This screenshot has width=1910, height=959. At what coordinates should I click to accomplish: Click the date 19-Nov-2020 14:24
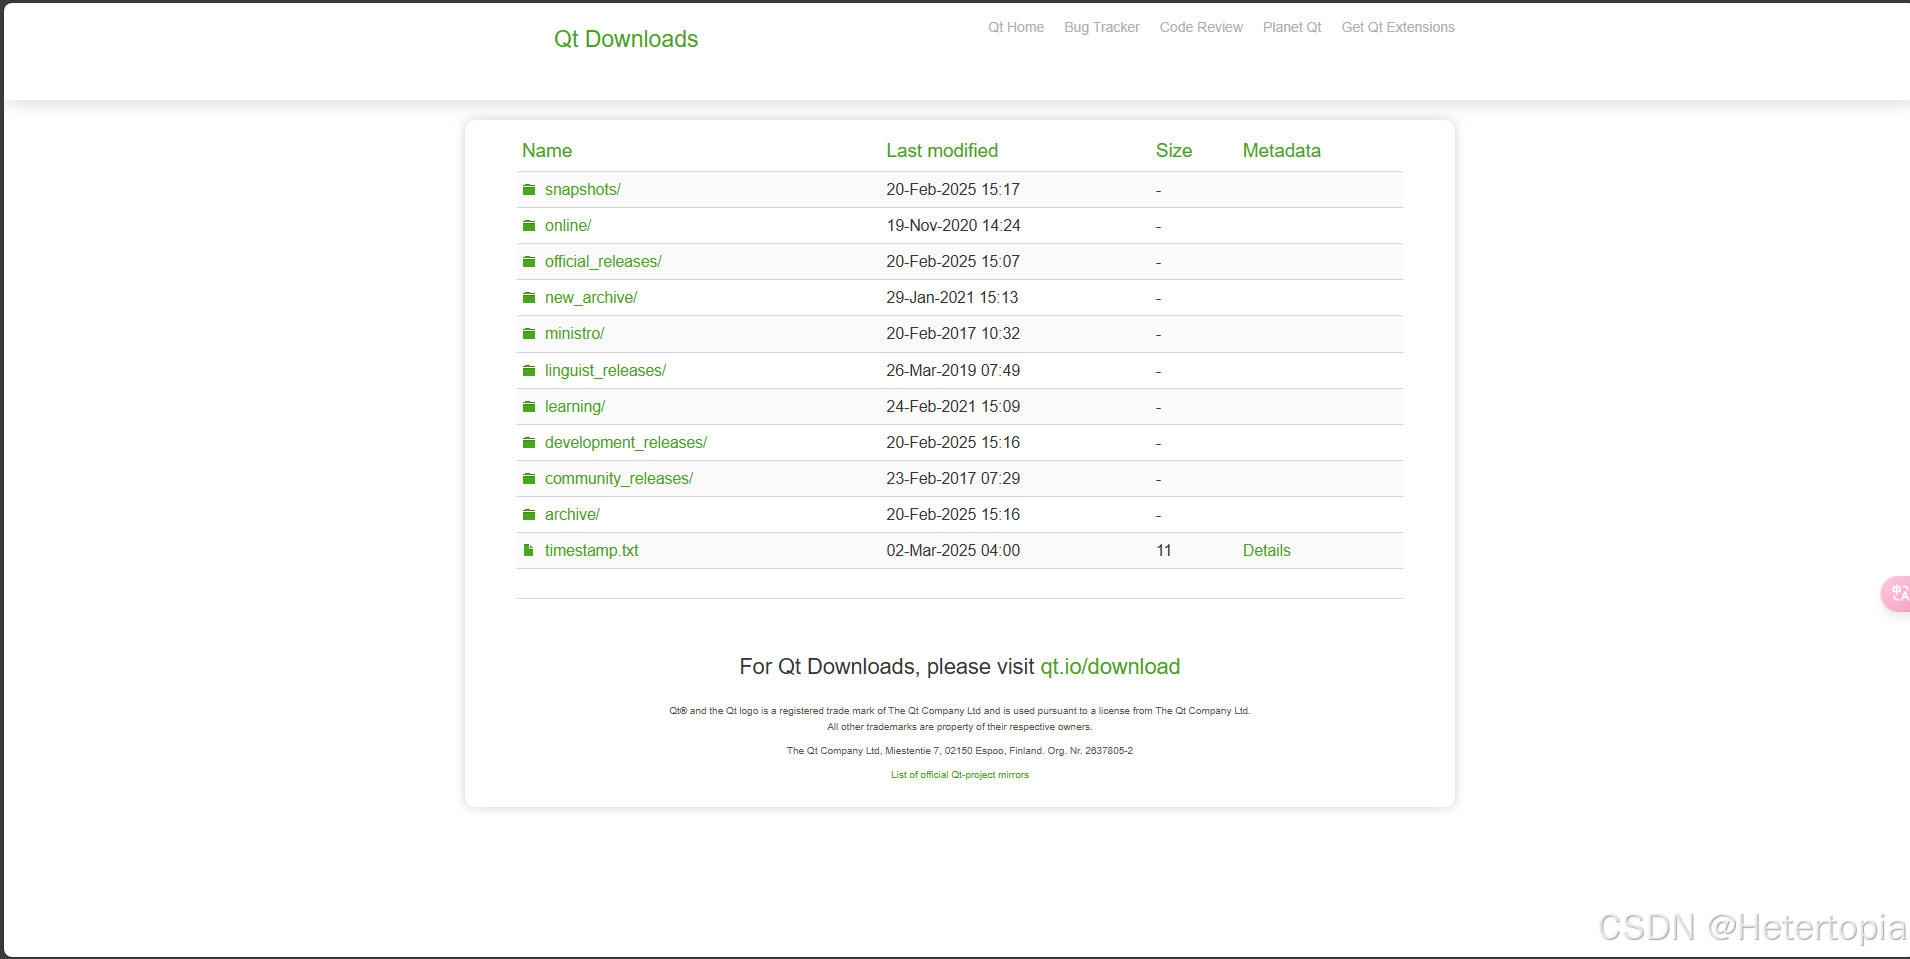pos(953,225)
